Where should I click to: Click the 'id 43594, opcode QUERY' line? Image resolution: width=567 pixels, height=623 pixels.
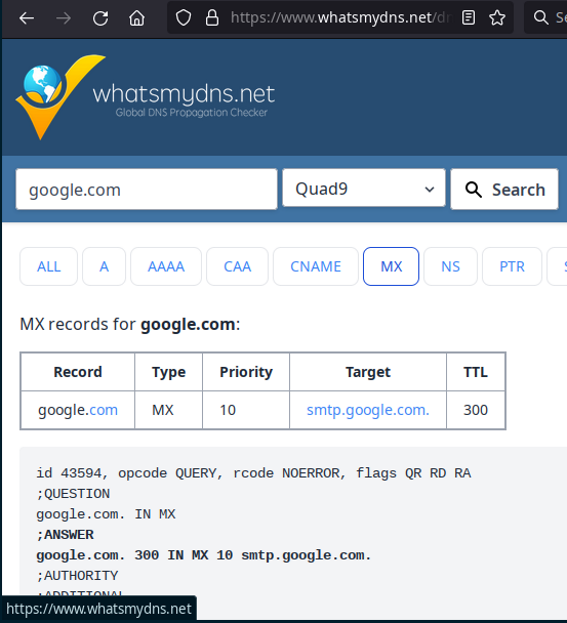coord(254,473)
